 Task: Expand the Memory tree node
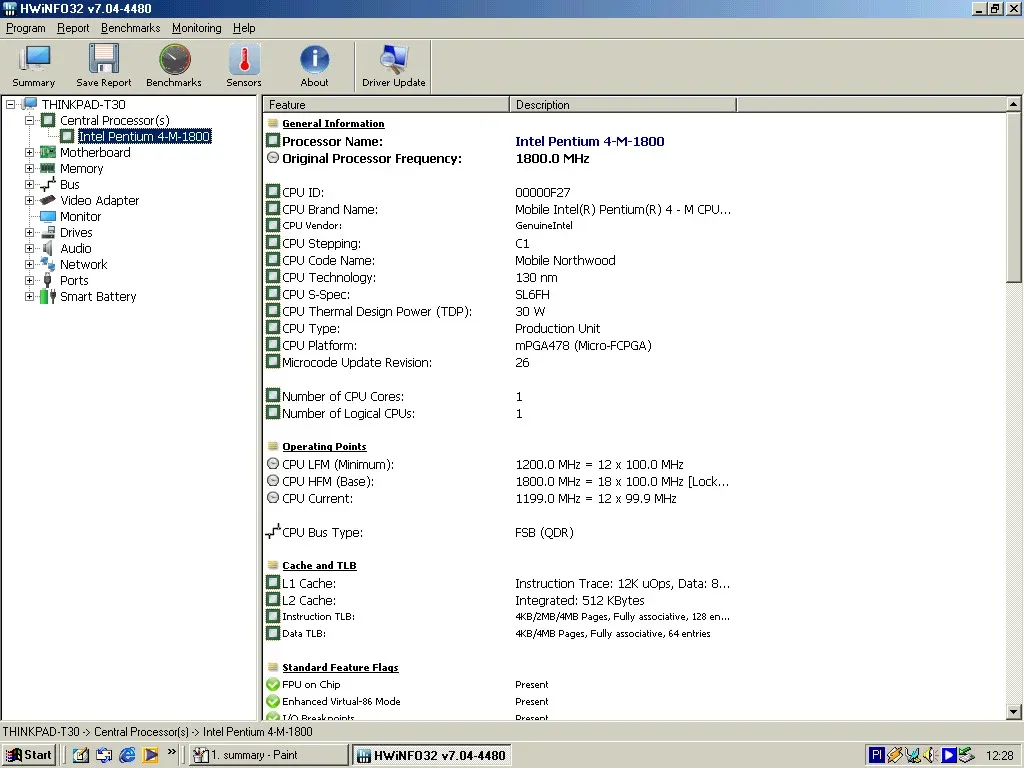click(29, 168)
